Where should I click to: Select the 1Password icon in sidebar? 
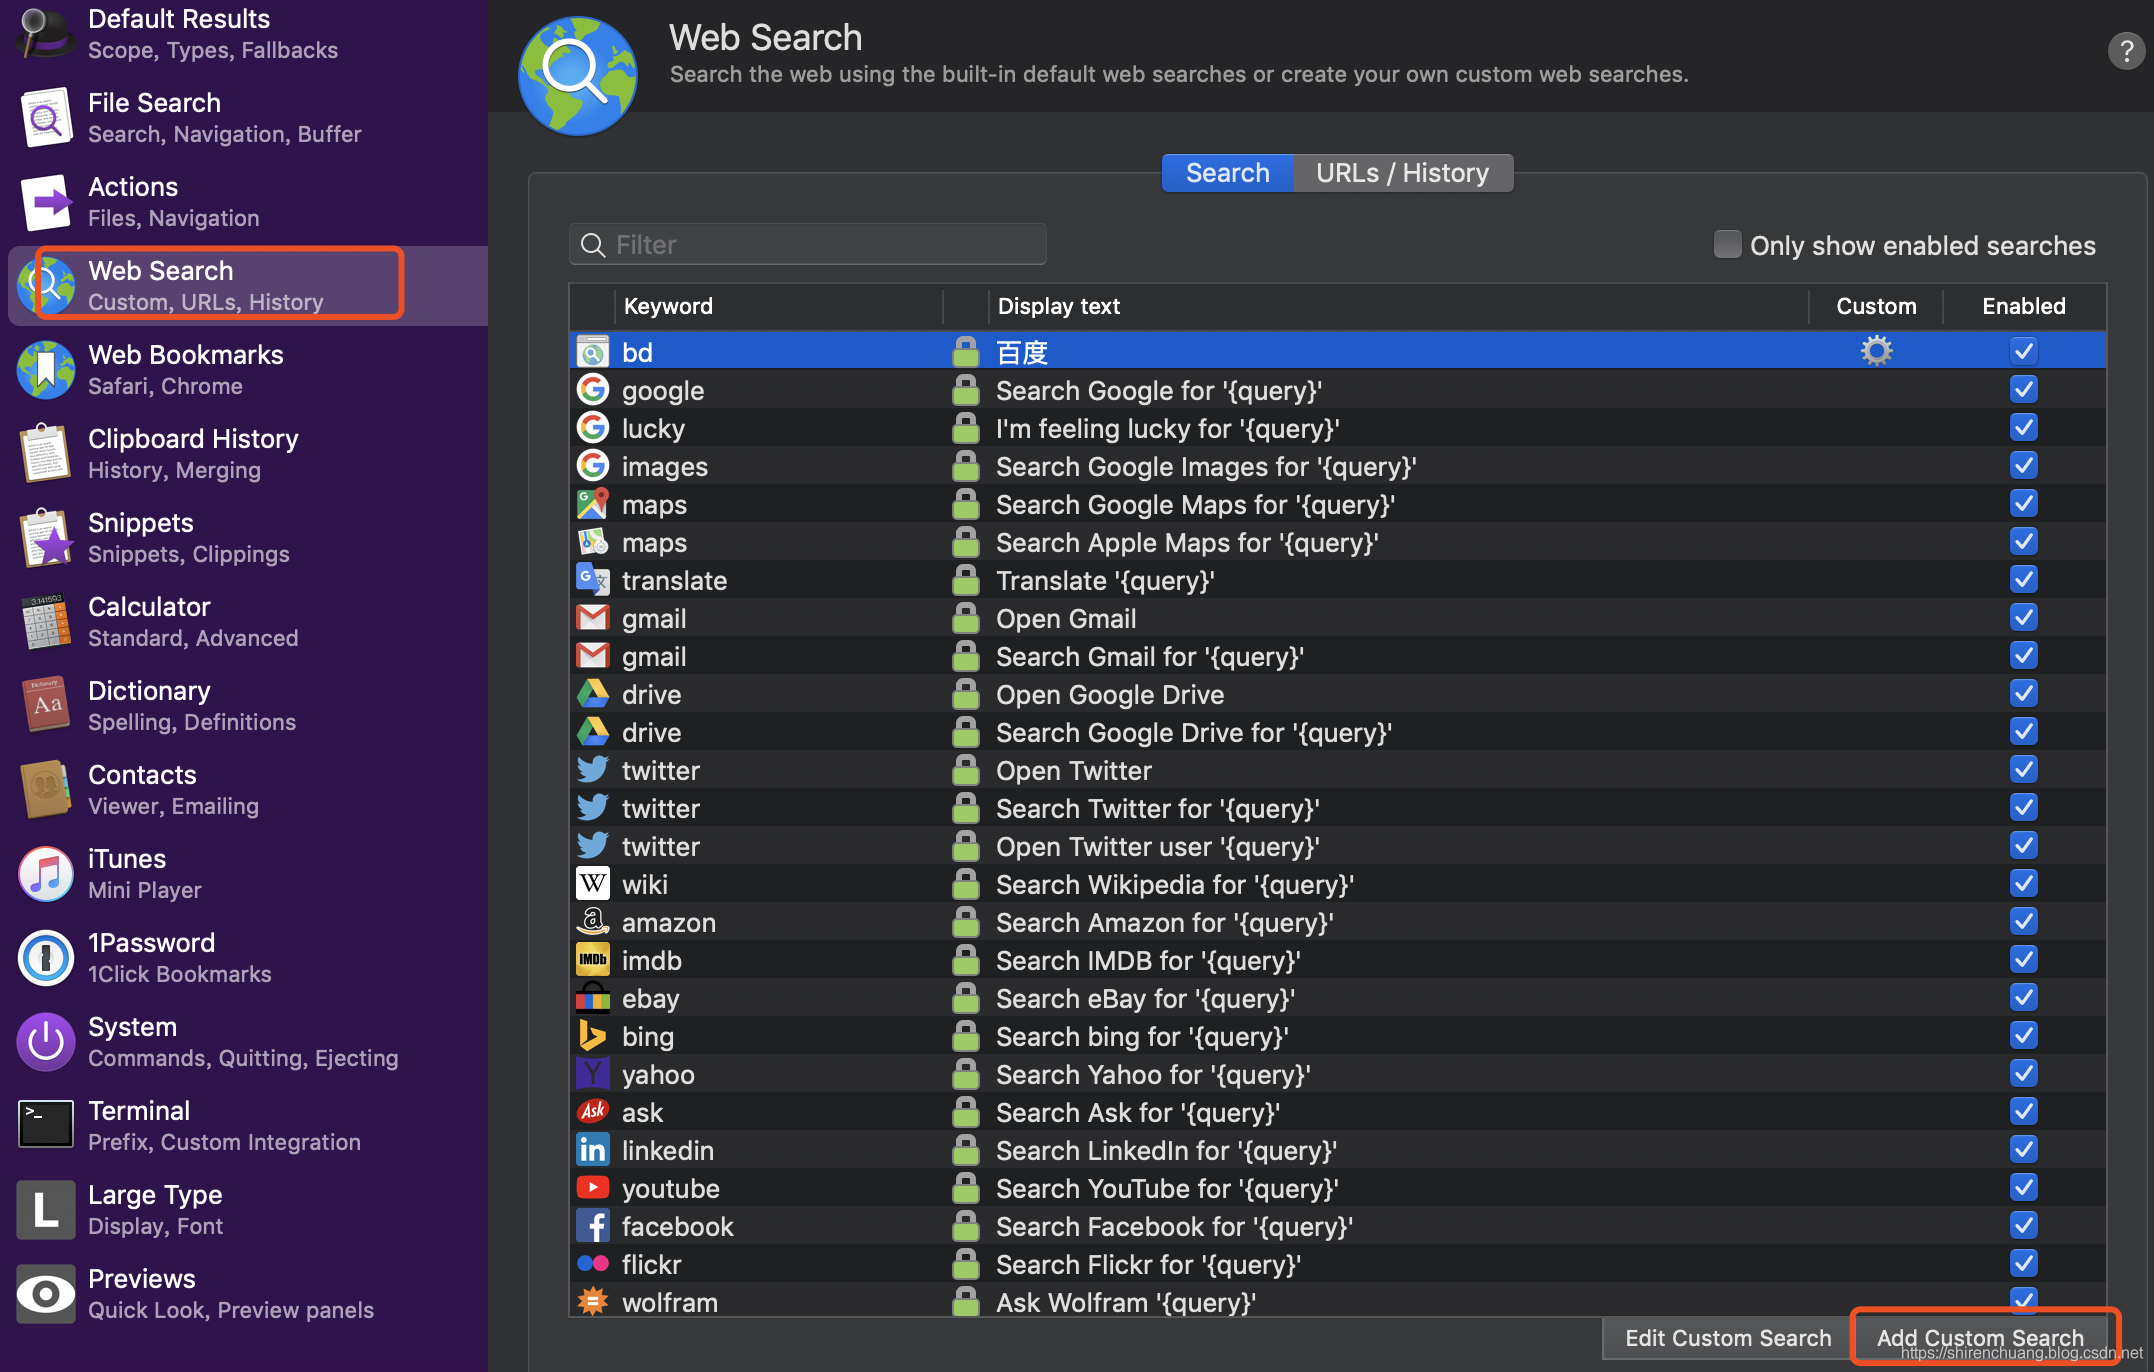click(x=45, y=958)
